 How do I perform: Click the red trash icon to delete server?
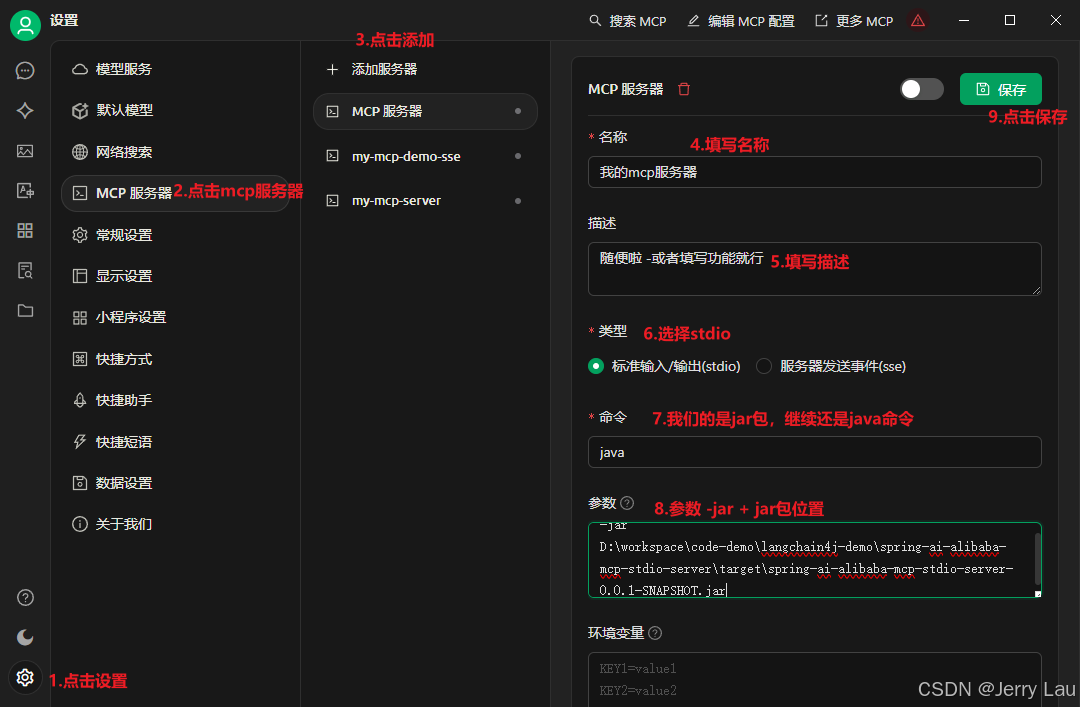[684, 89]
